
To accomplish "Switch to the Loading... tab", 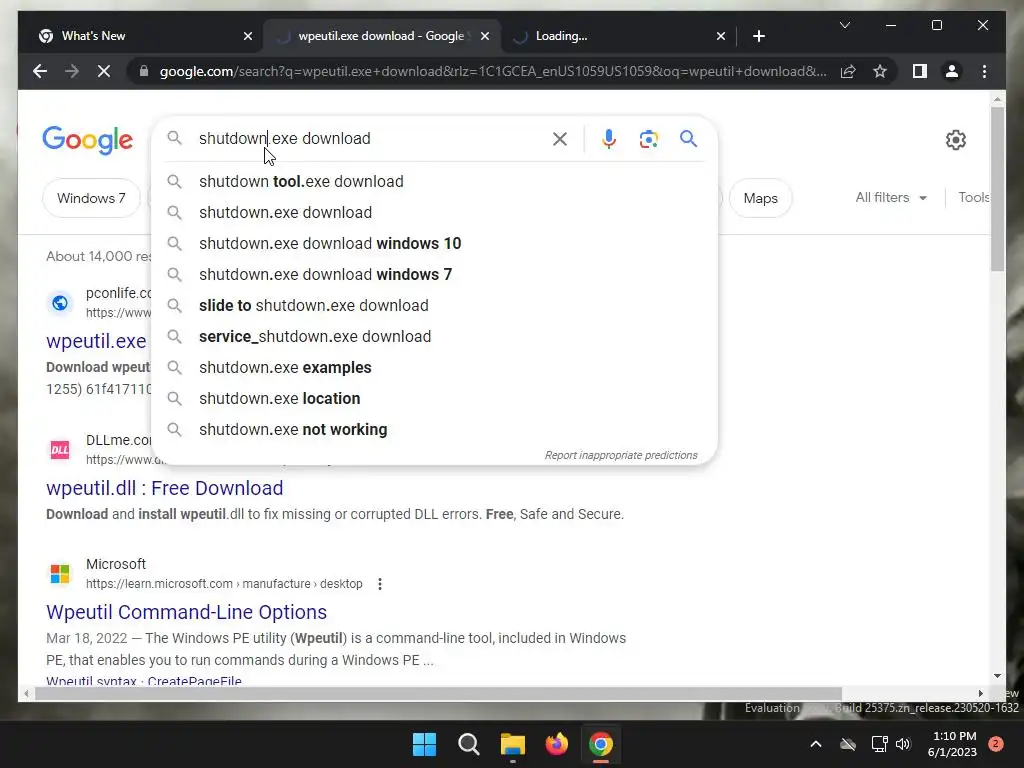I will pyautogui.click(x=618, y=36).
